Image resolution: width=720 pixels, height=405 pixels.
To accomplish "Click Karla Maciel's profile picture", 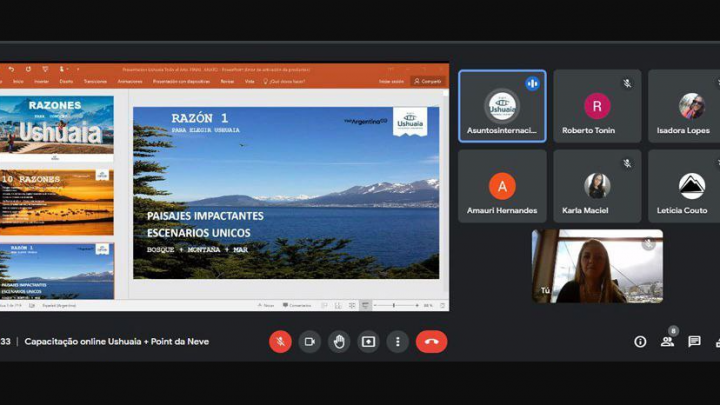I will coord(597,186).
